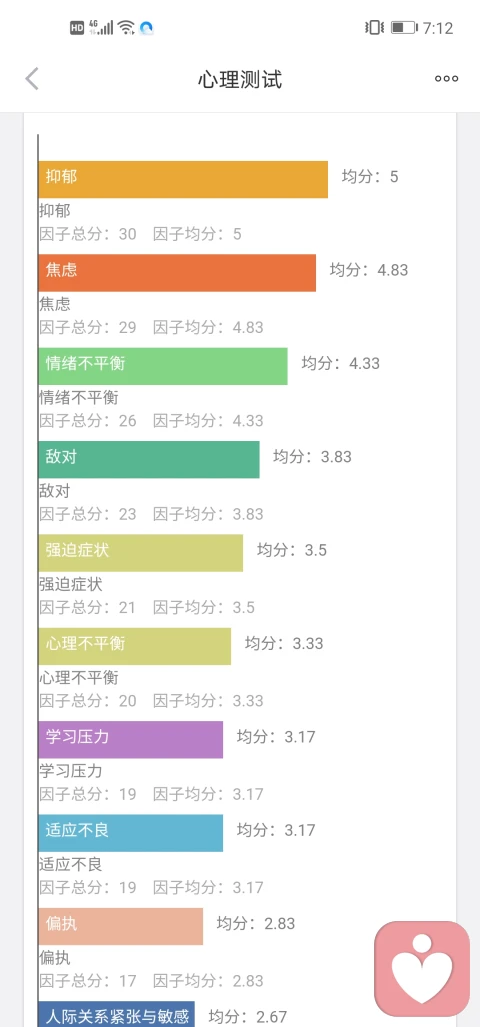Screen dimensions: 480x1027
Task: Select the purple 学习压力 bar
Action: pyautogui.click(x=130, y=739)
